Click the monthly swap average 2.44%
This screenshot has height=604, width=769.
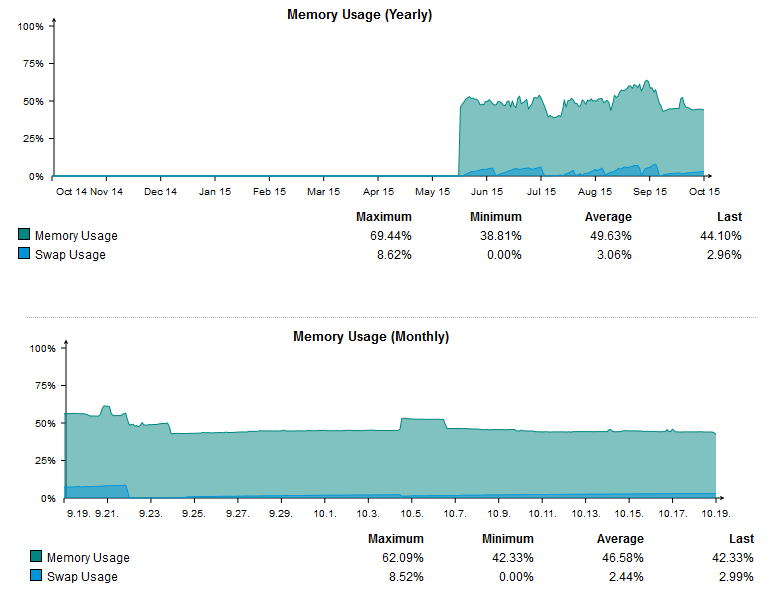coord(626,577)
